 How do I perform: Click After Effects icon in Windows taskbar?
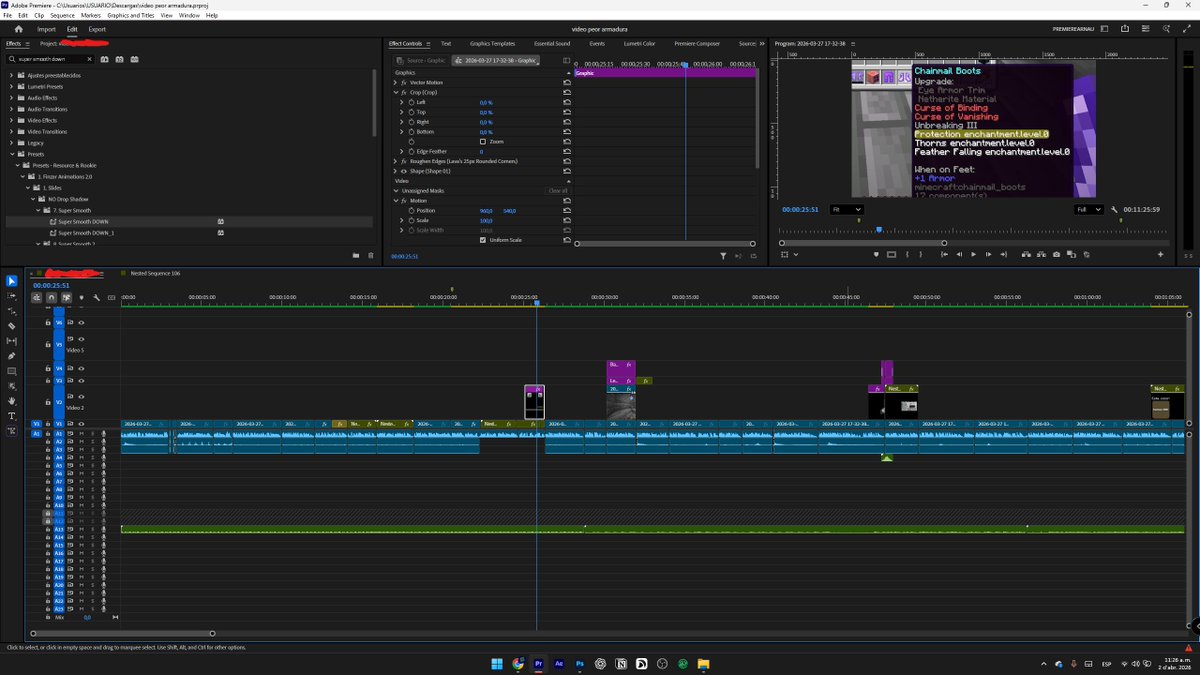click(559, 664)
